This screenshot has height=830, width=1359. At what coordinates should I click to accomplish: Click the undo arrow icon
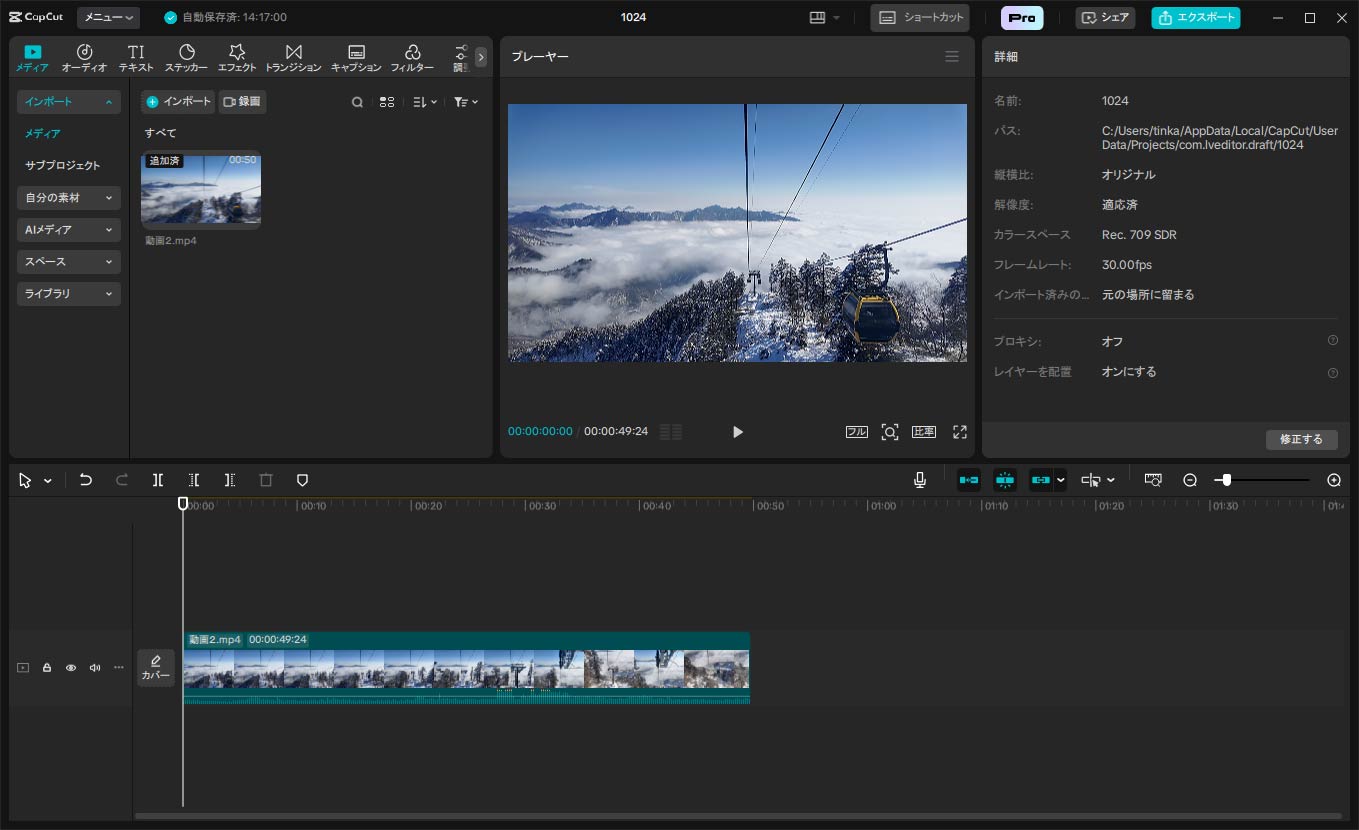[86, 480]
